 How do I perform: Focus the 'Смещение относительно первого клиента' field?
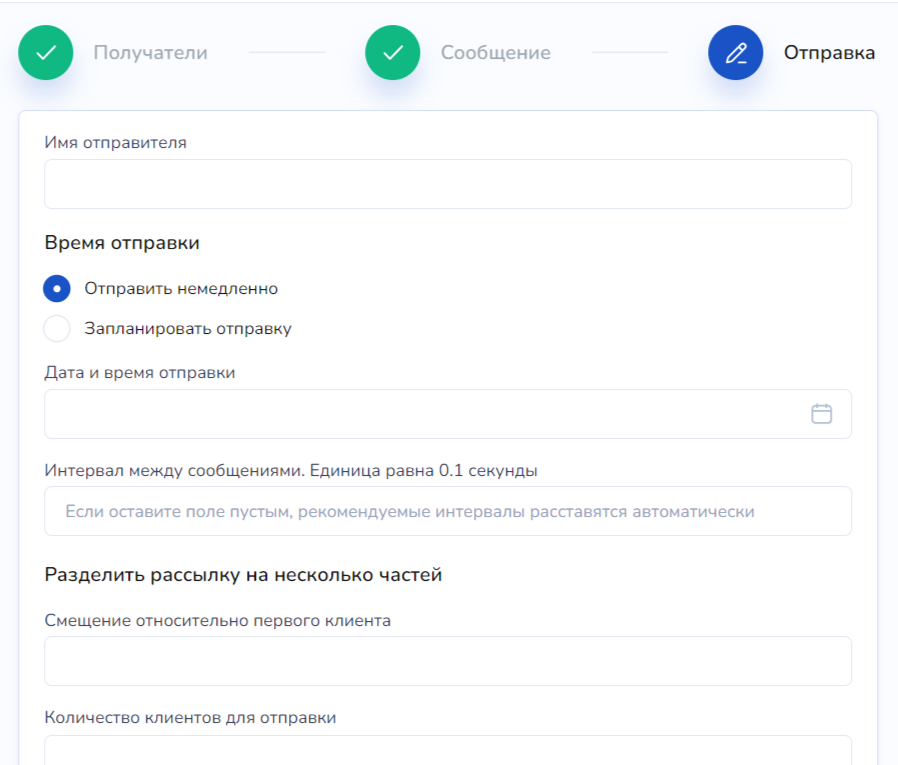(448, 661)
